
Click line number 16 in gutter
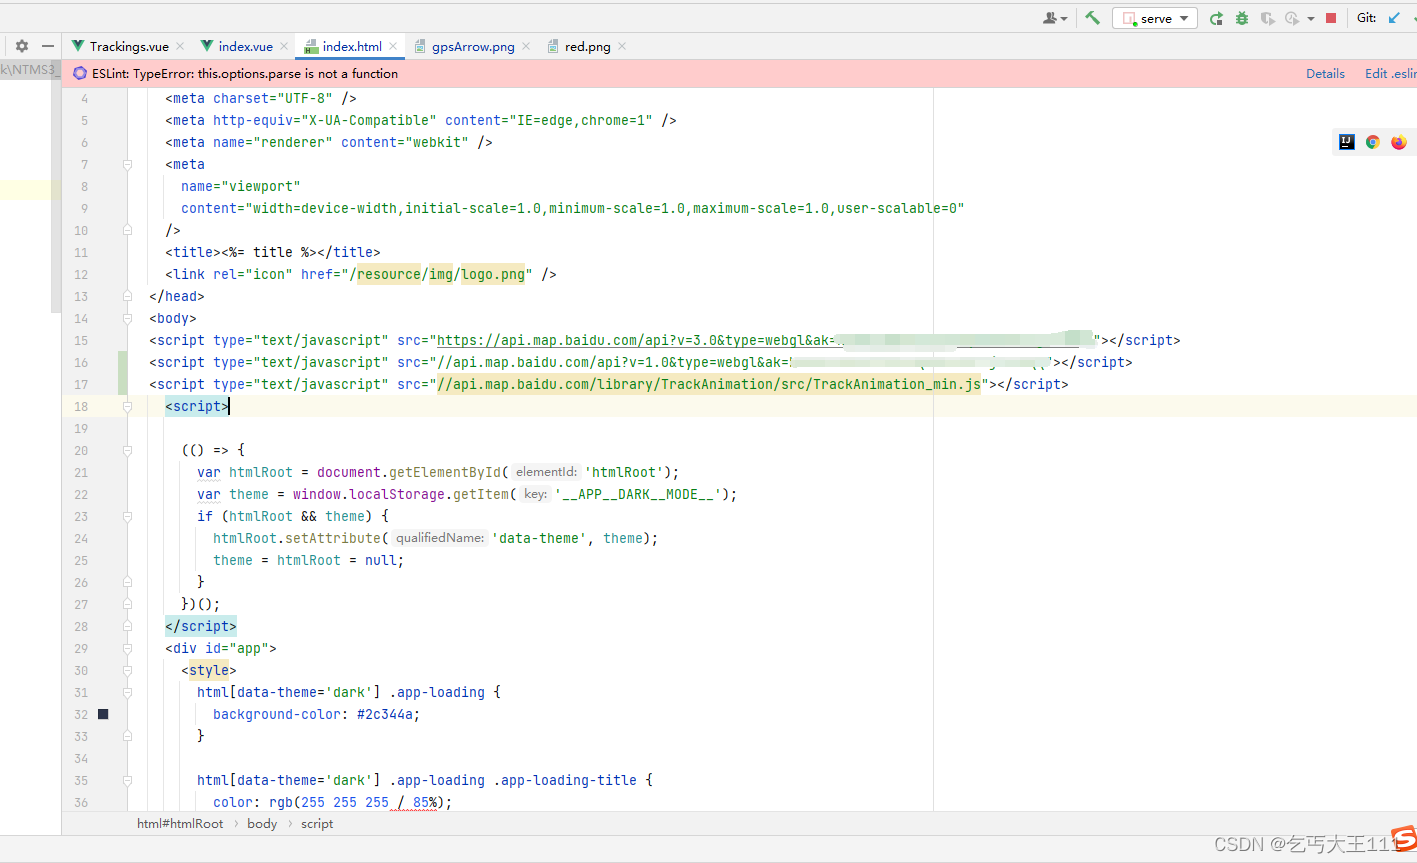[81, 362]
